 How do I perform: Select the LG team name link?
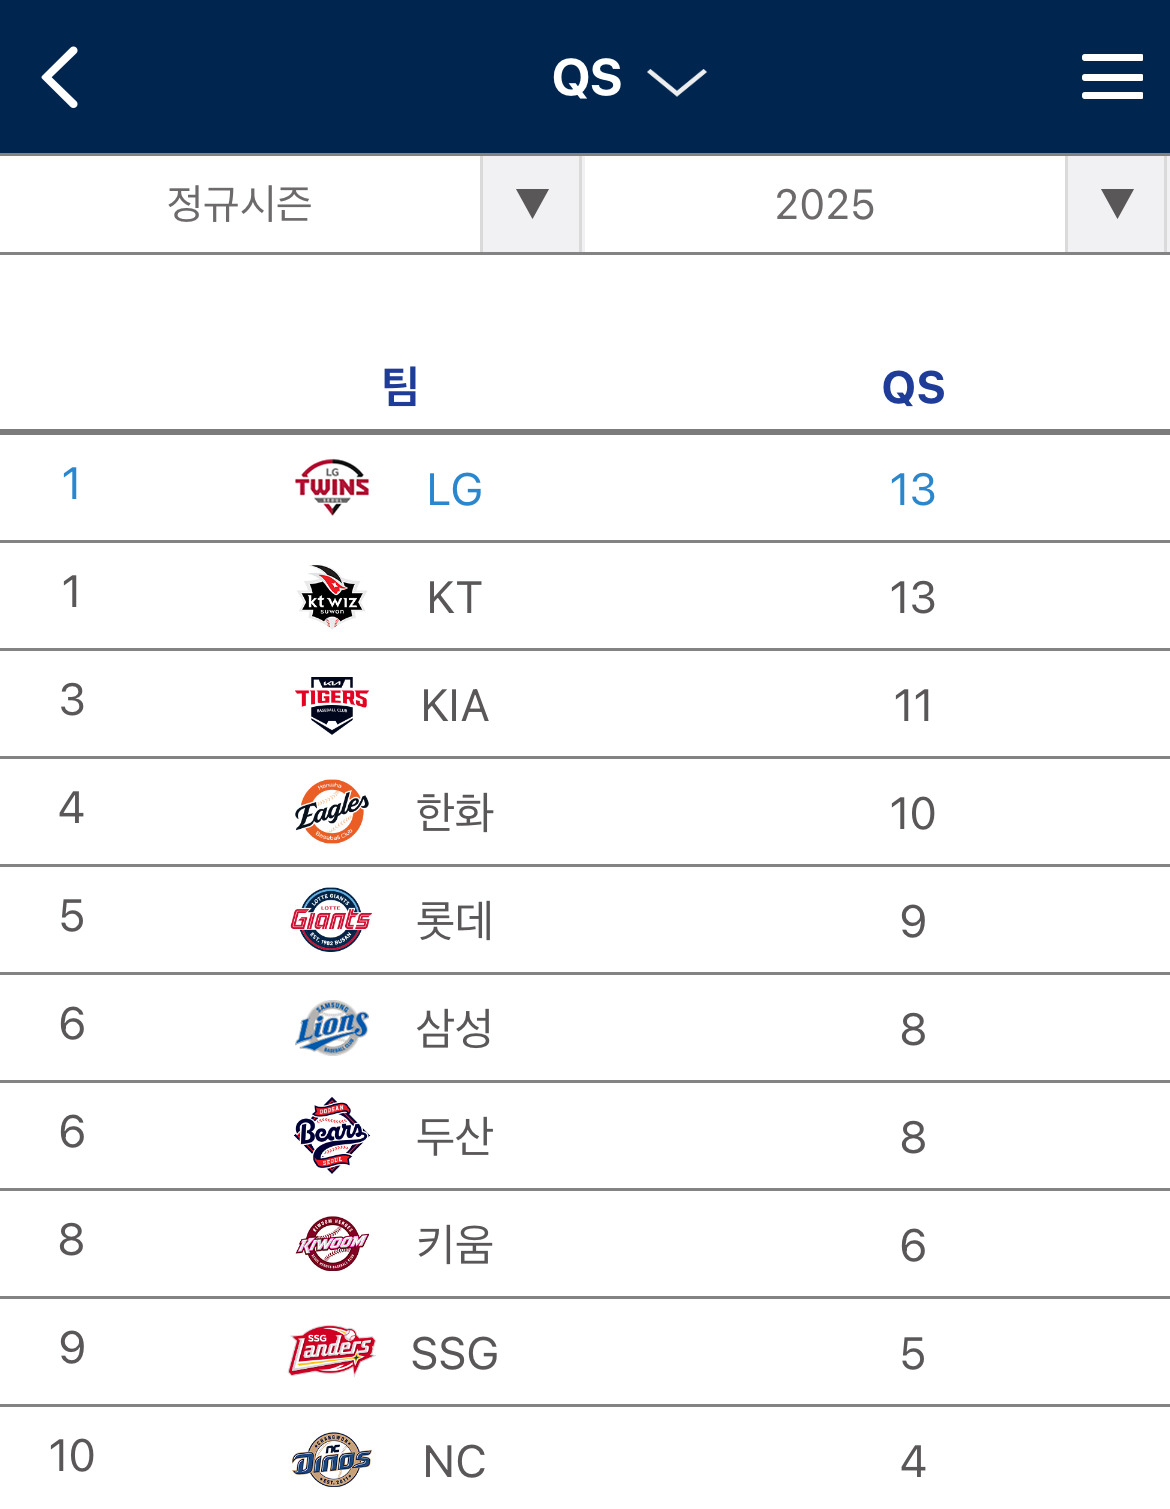click(x=454, y=490)
